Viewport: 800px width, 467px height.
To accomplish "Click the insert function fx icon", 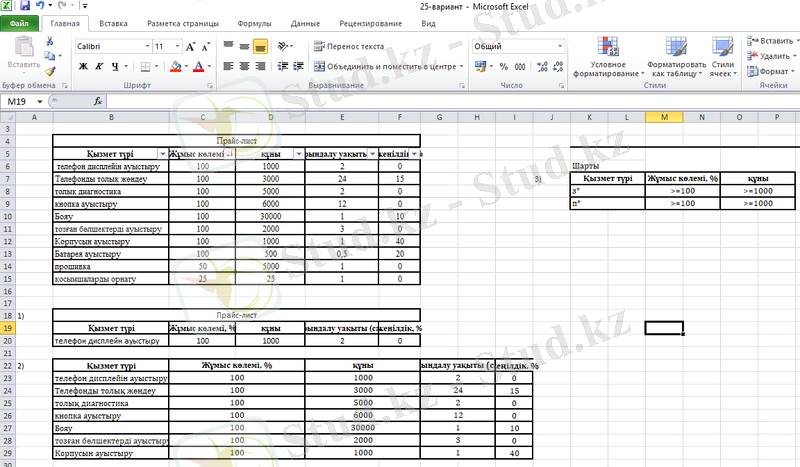I will click(98, 101).
